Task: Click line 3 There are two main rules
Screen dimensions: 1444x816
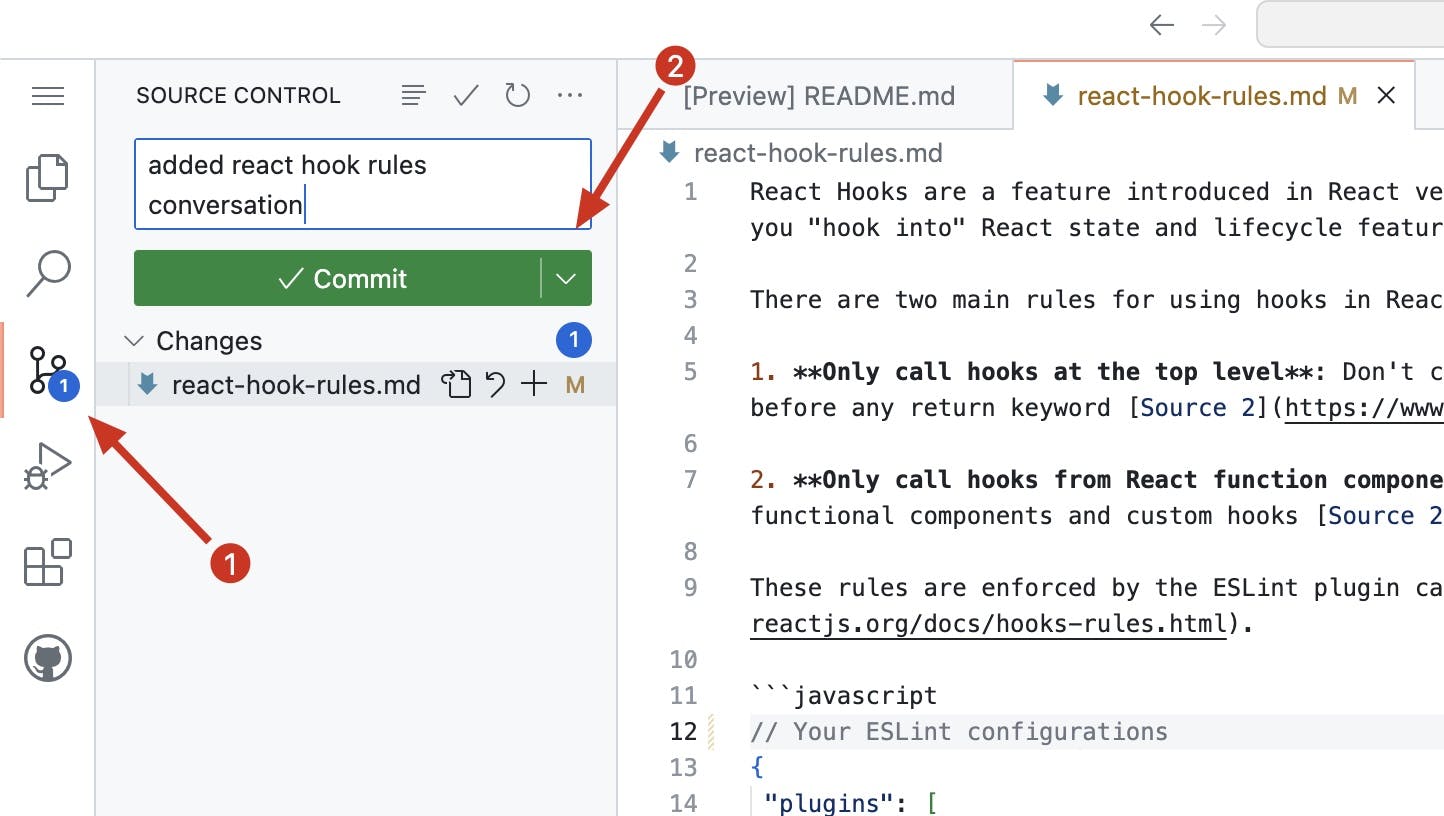Action: (1096, 300)
